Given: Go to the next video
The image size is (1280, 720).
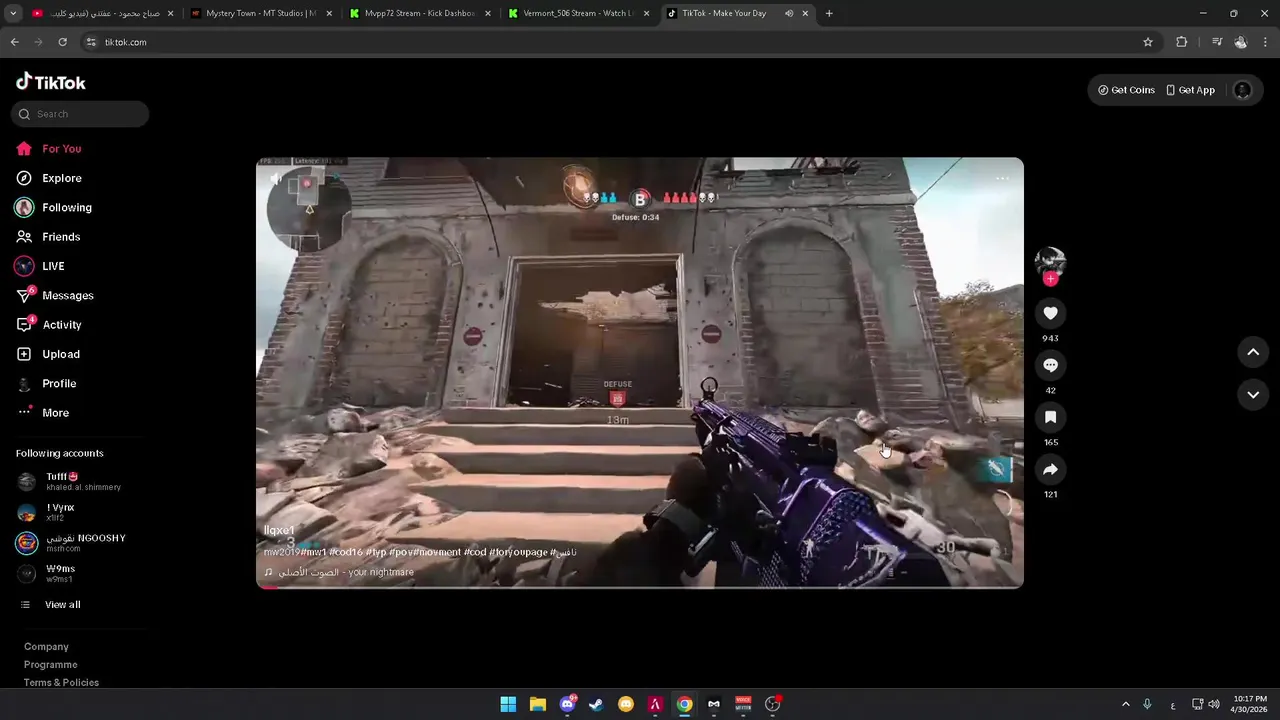Looking at the screenshot, I should pos(1253,395).
